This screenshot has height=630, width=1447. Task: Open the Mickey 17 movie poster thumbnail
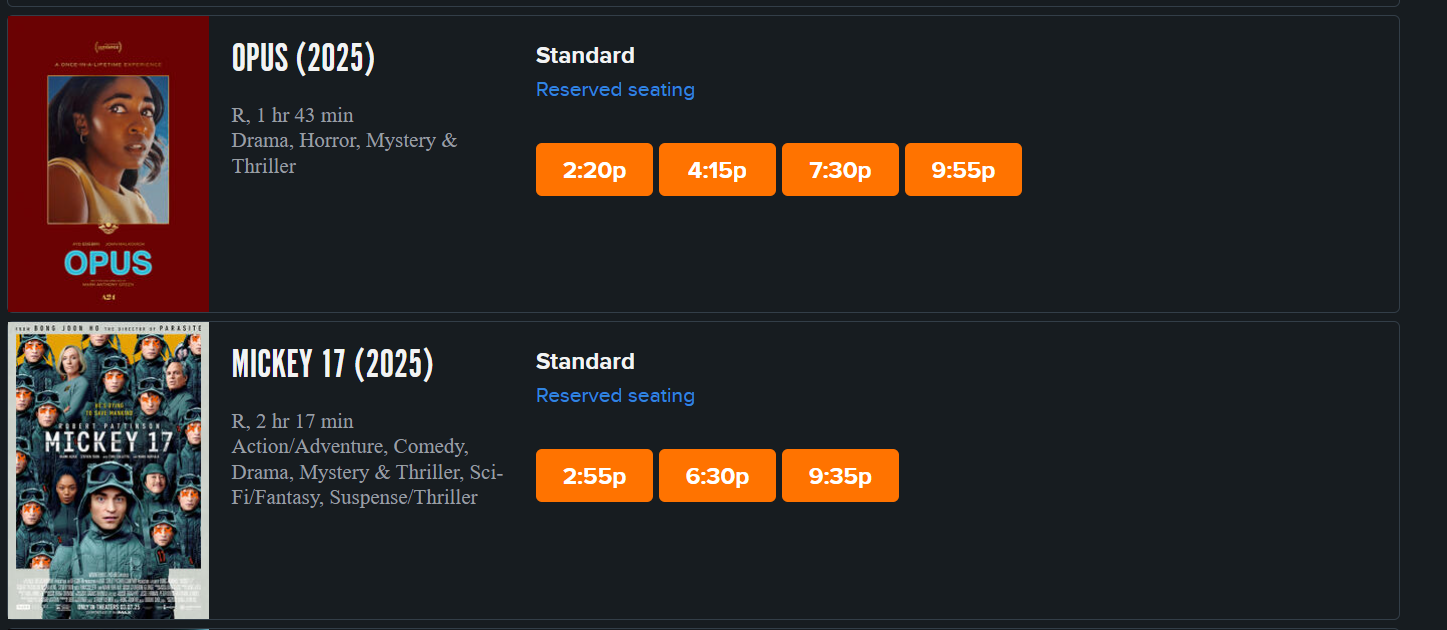[x=108, y=470]
